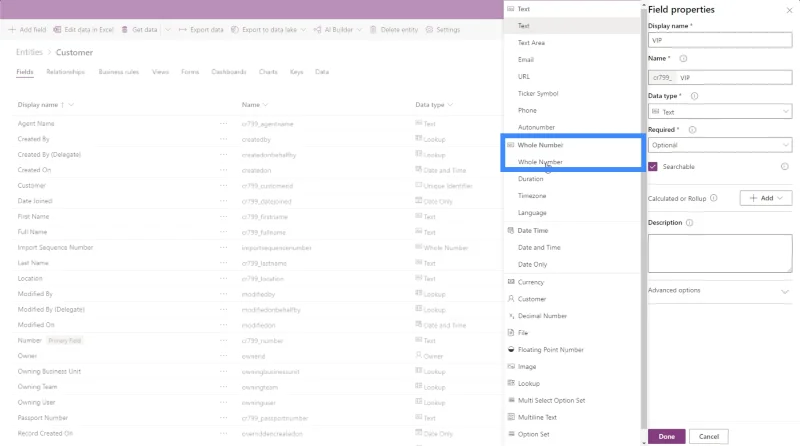The image size is (800, 446).
Task: Open the Data type dropdown
Action: coord(720,112)
